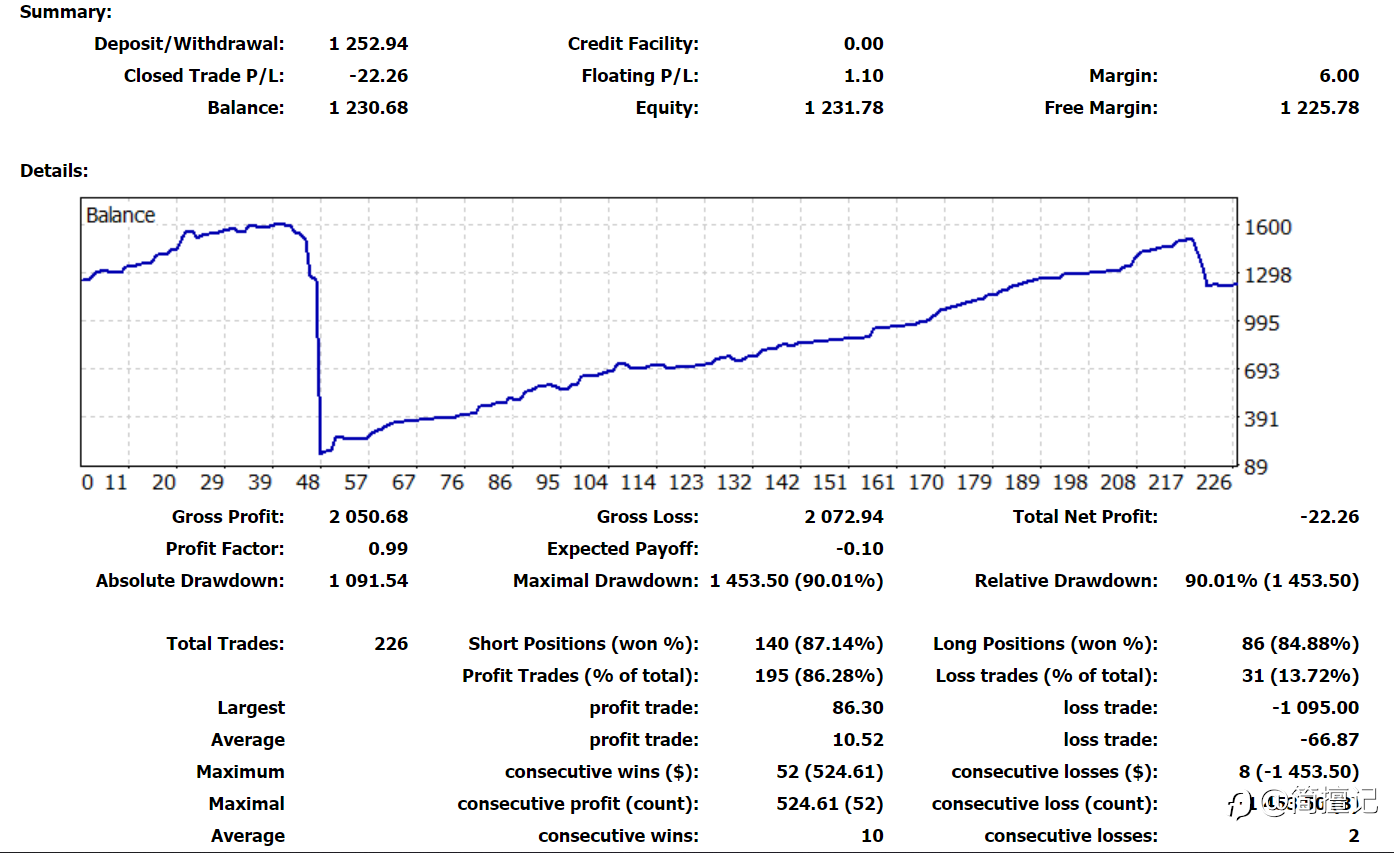Click the Balance label inside the chart
Image resolution: width=1394 pixels, height=853 pixels.
[120, 215]
